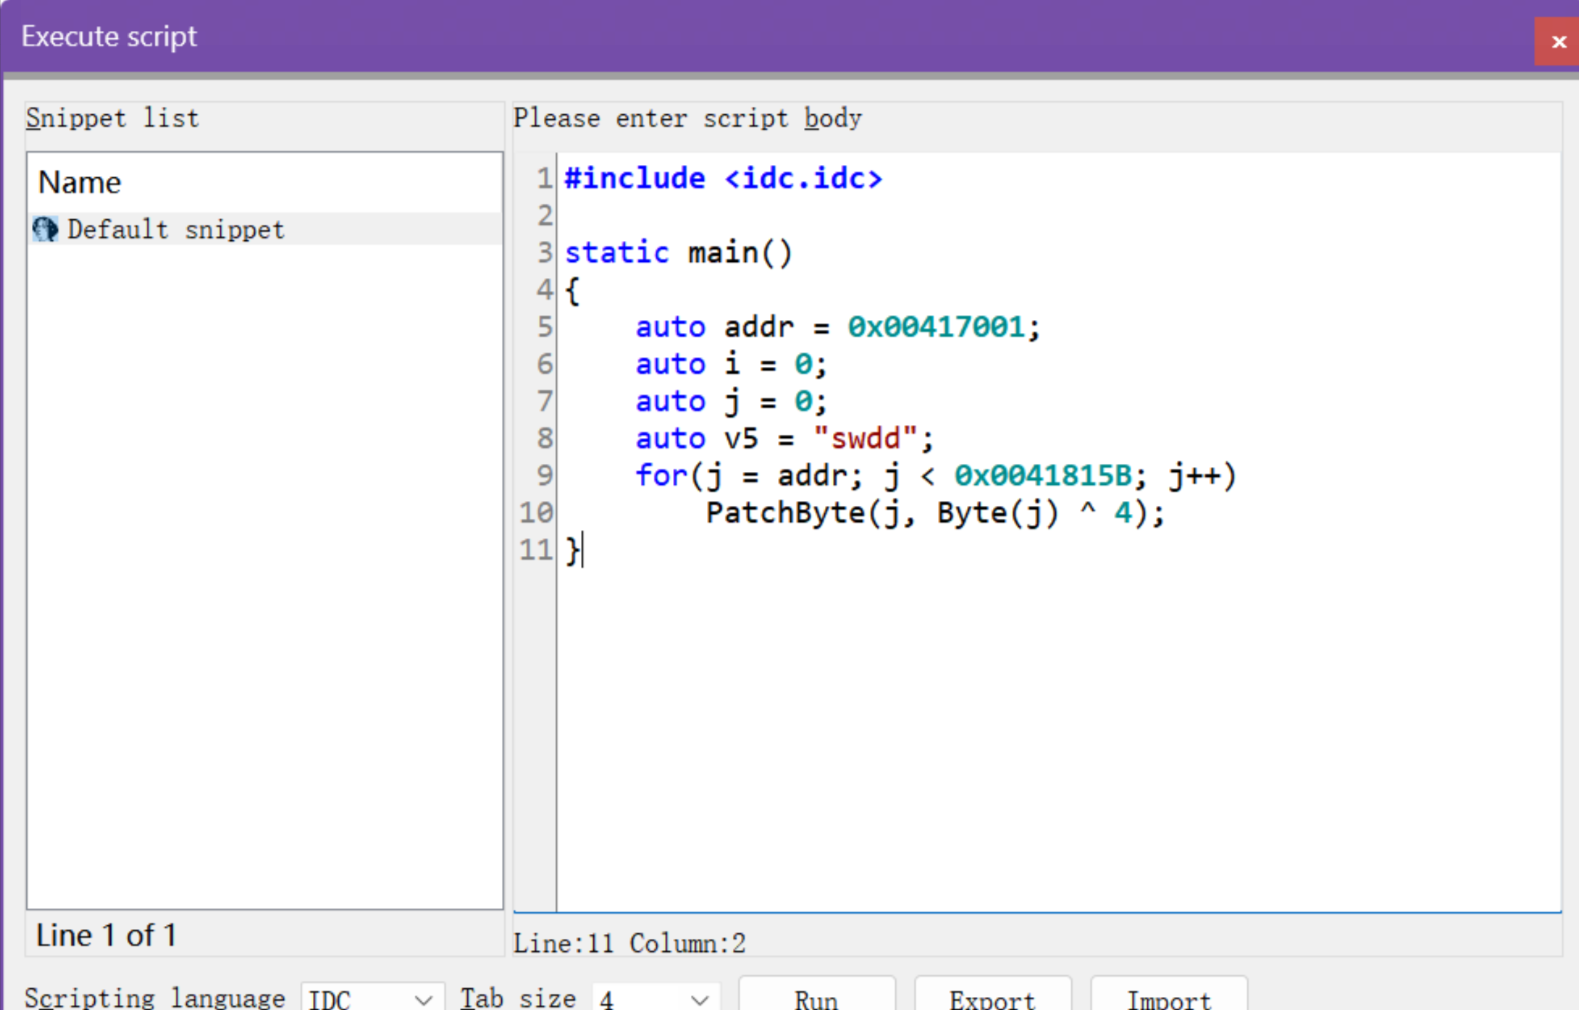Viewport: 1579px width, 1010px height.
Task: Open the Tab size dropdown
Action: tap(655, 998)
